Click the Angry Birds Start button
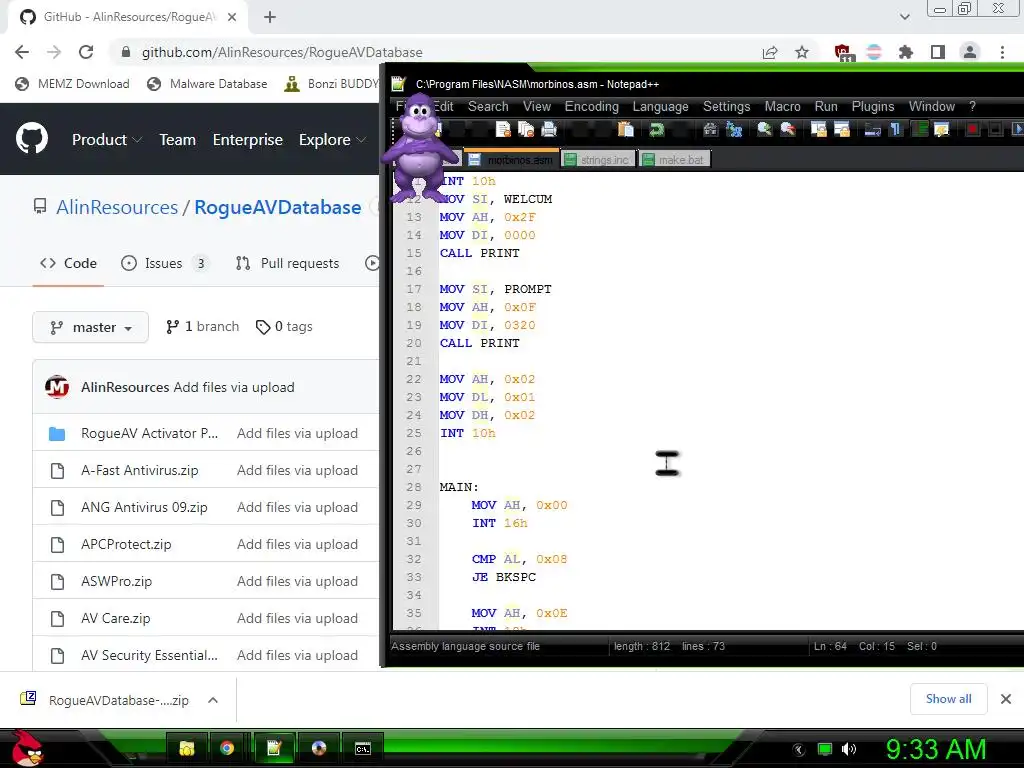The height and width of the screenshot is (768, 1024). (27, 748)
